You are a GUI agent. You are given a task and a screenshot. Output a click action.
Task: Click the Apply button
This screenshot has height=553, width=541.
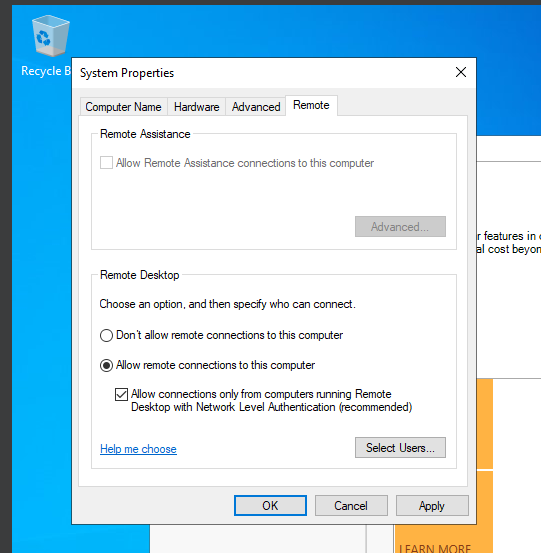click(x=432, y=505)
